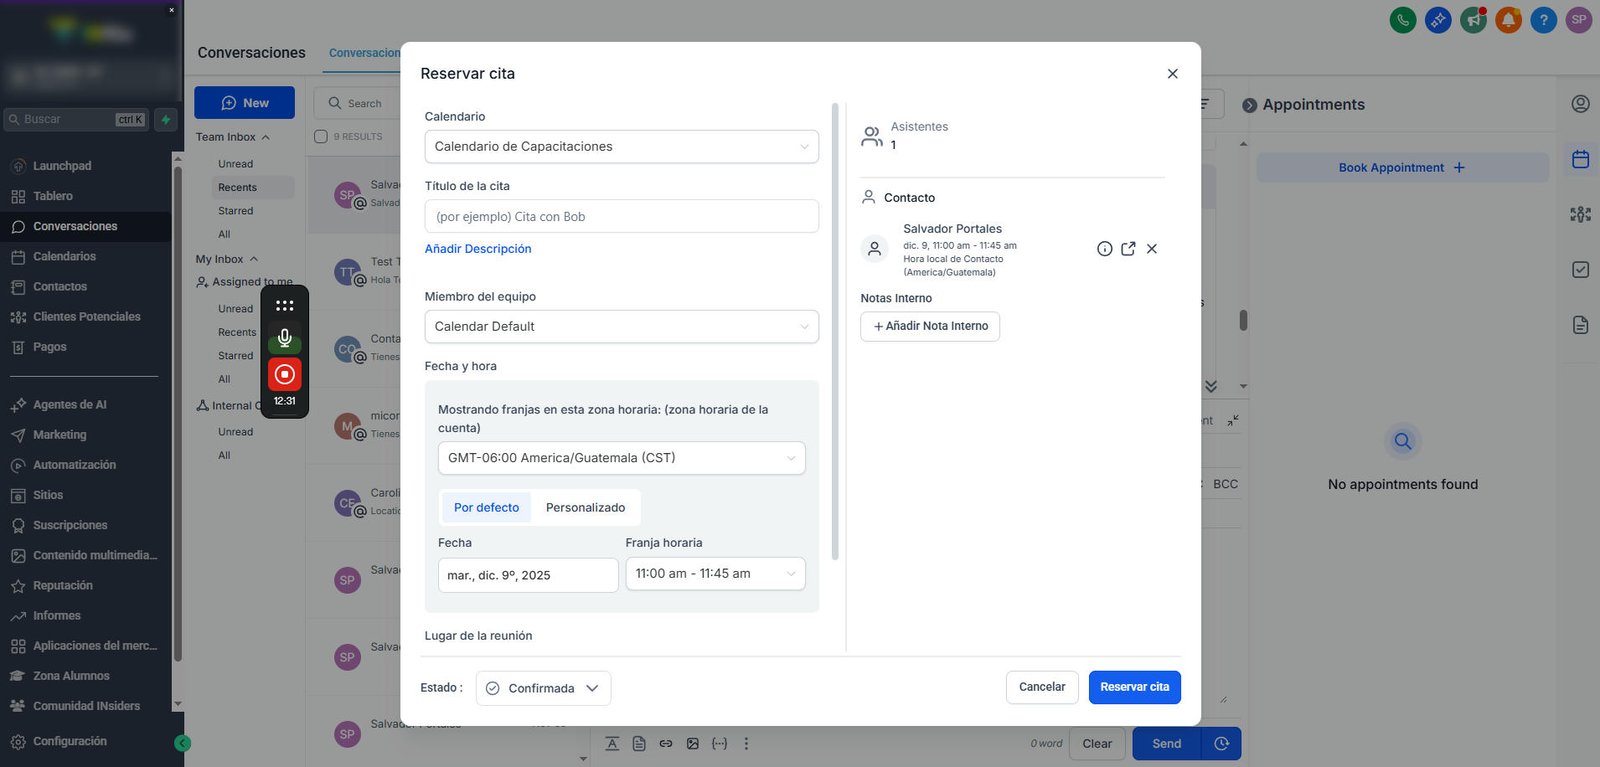Screen dimensions: 1600x767
Task: Open Calendarios in the sidebar
Action: tap(64, 257)
